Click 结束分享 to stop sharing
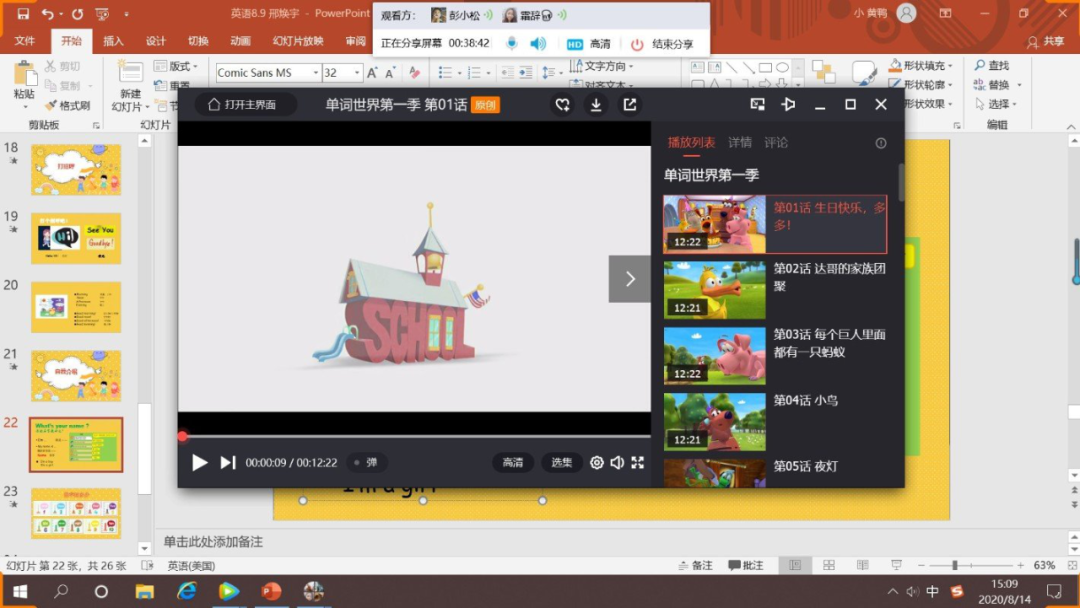The height and width of the screenshot is (608, 1080). (x=662, y=44)
